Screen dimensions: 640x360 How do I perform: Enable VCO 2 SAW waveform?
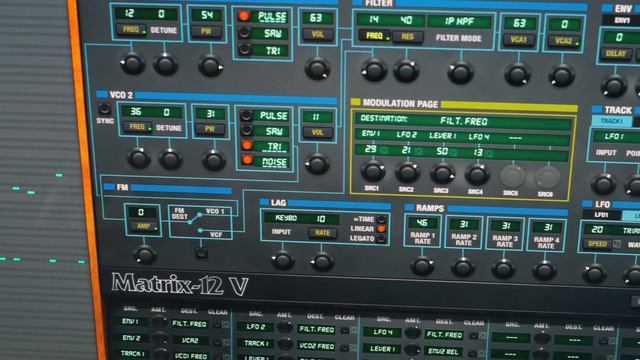click(246, 131)
